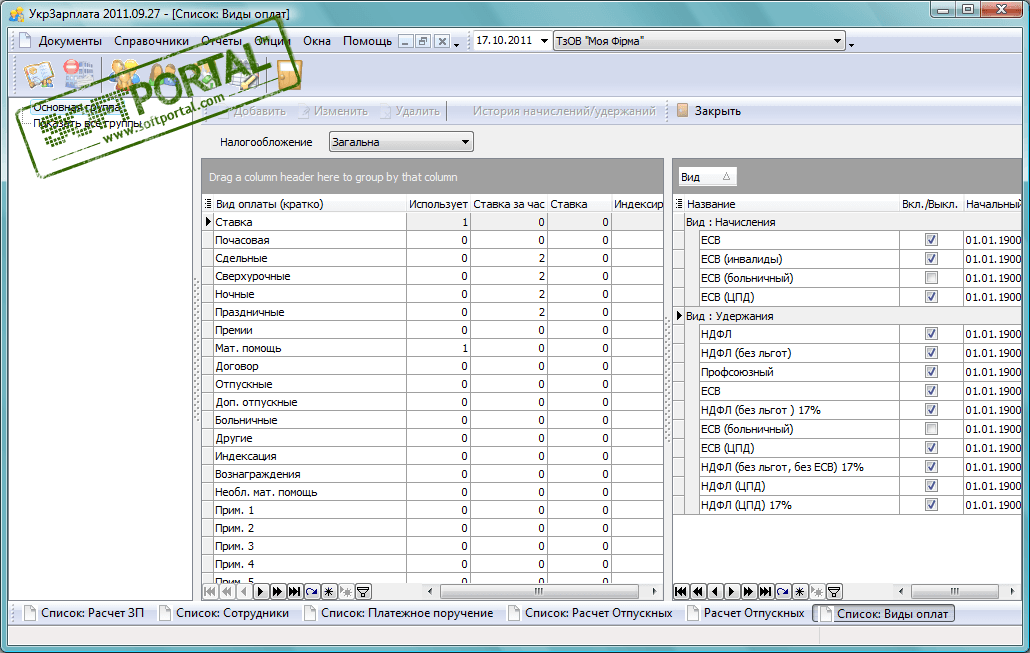Click right scroll arrow of left grid scrollbar
Screen dimensions: 1030x653
654,591
